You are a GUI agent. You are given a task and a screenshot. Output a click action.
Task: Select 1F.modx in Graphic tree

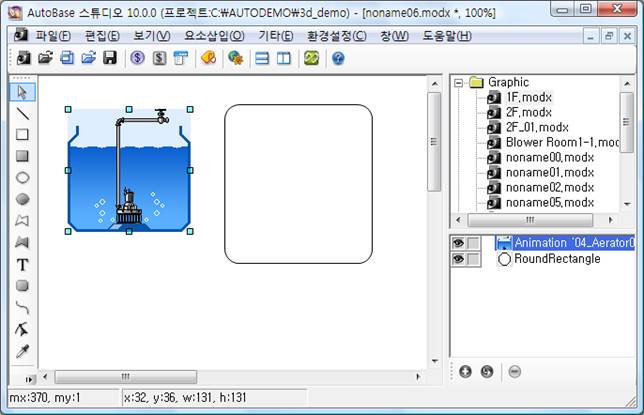529,97
